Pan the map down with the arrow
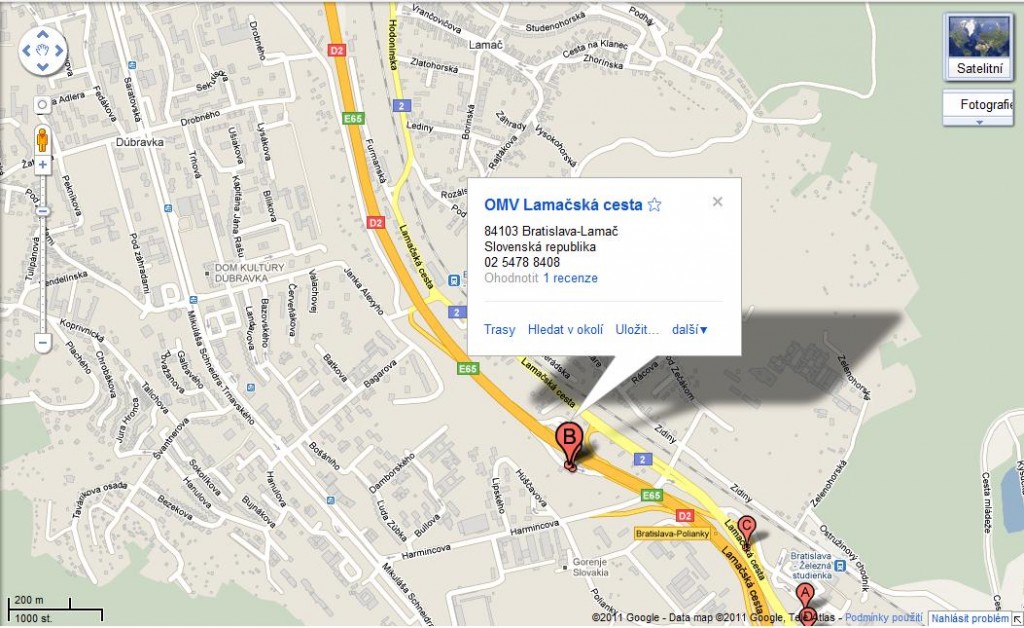Screen dimensions: 1024x628 coord(42,66)
